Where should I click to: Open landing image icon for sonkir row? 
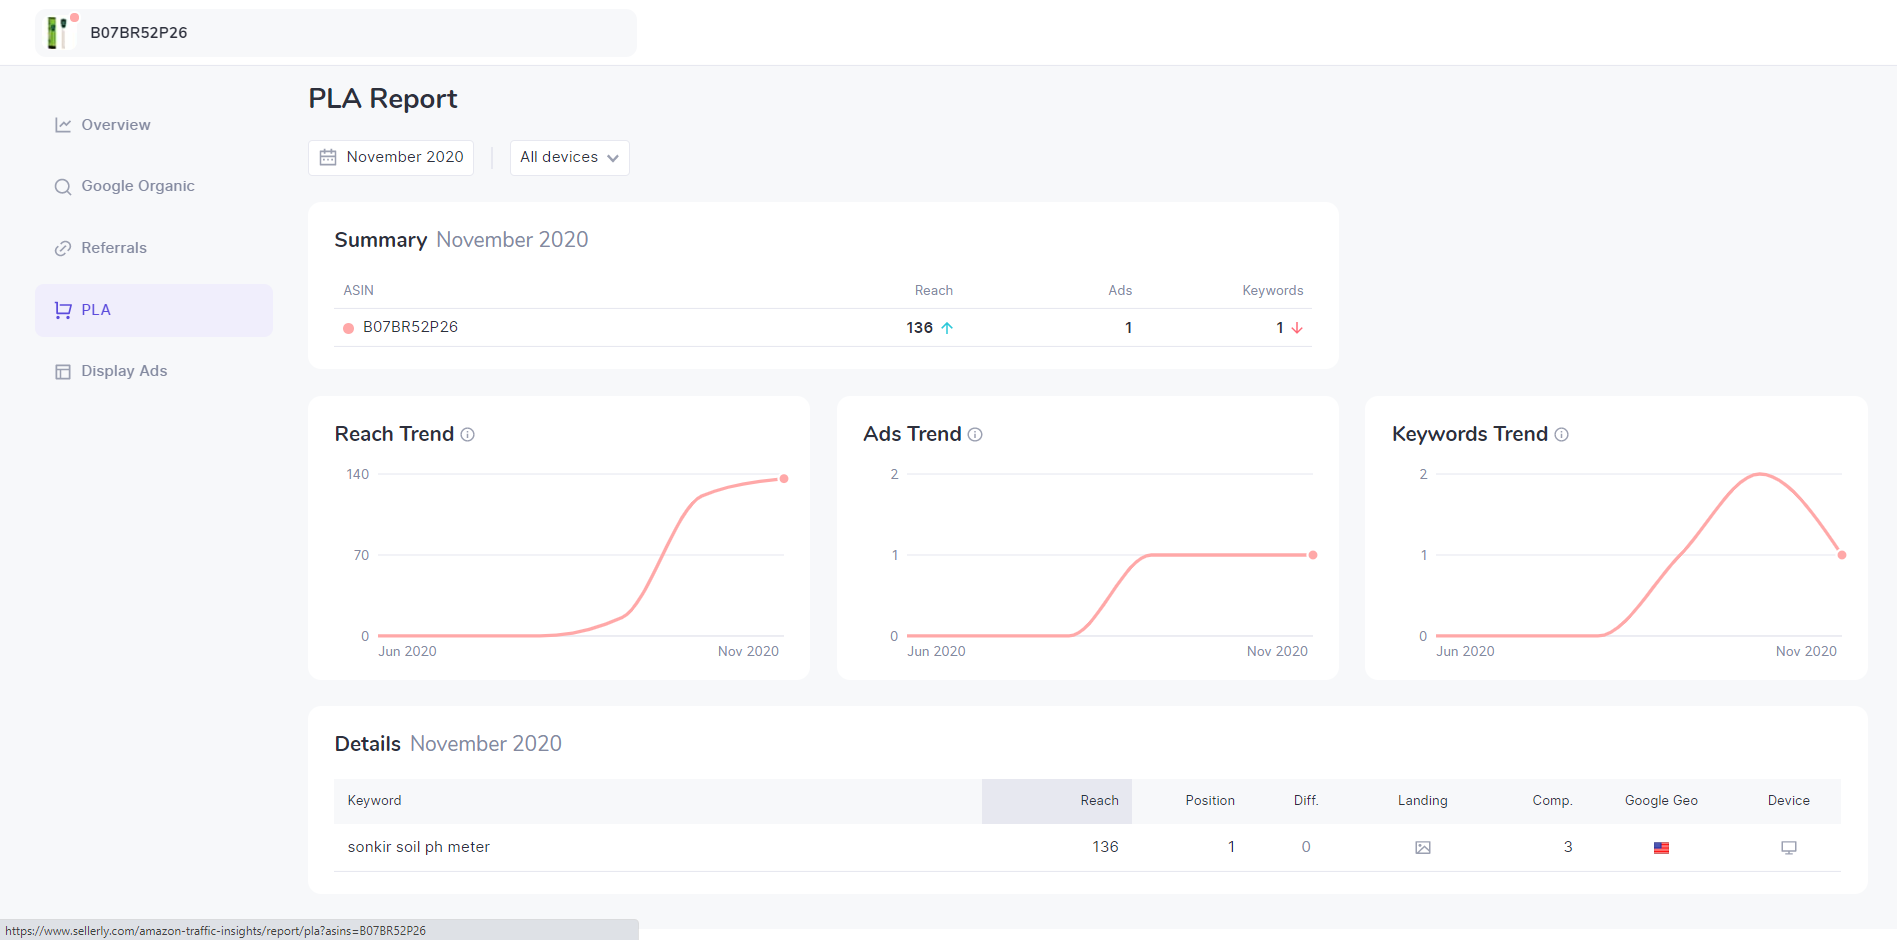1423,848
